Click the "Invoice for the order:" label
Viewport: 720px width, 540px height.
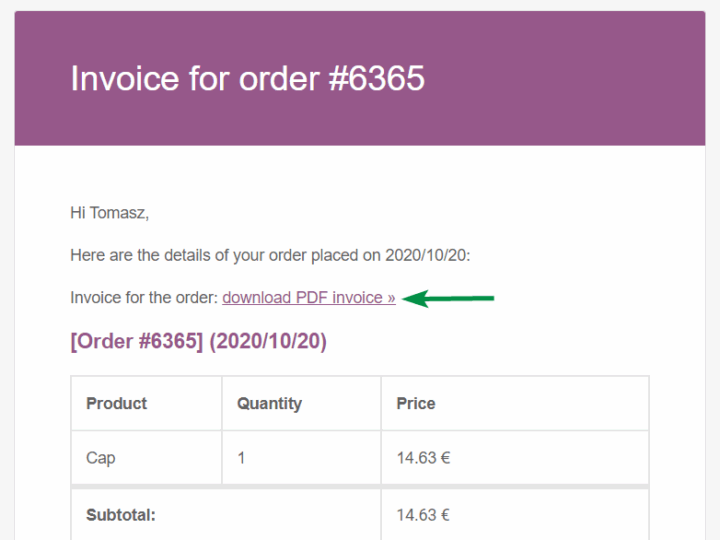coord(143,297)
